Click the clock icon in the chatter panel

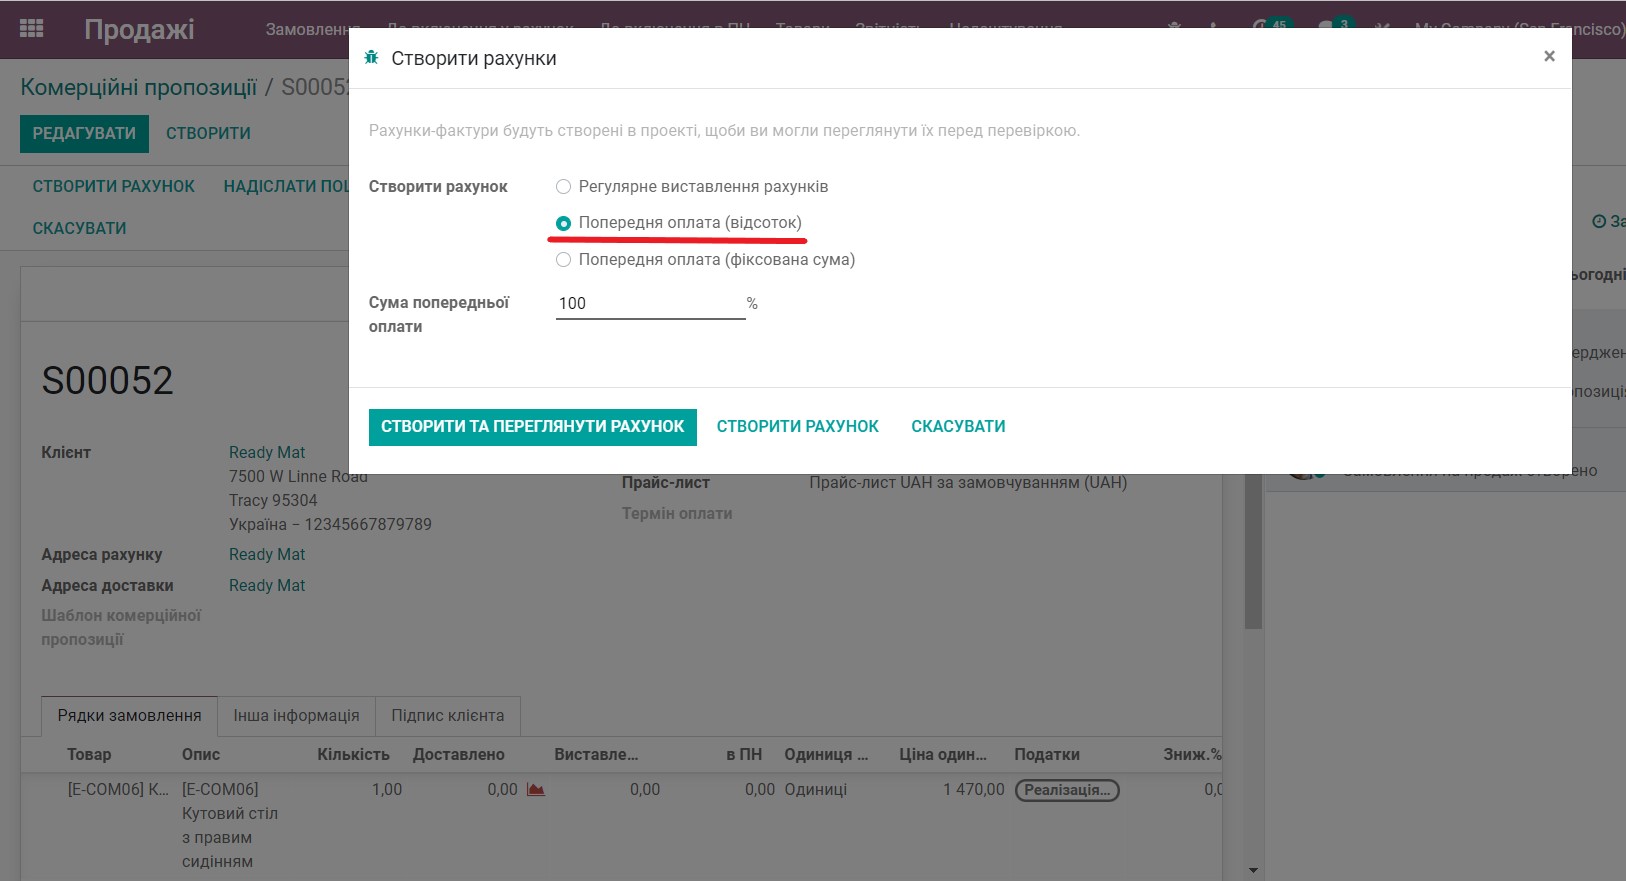(x=1598, y=221)
